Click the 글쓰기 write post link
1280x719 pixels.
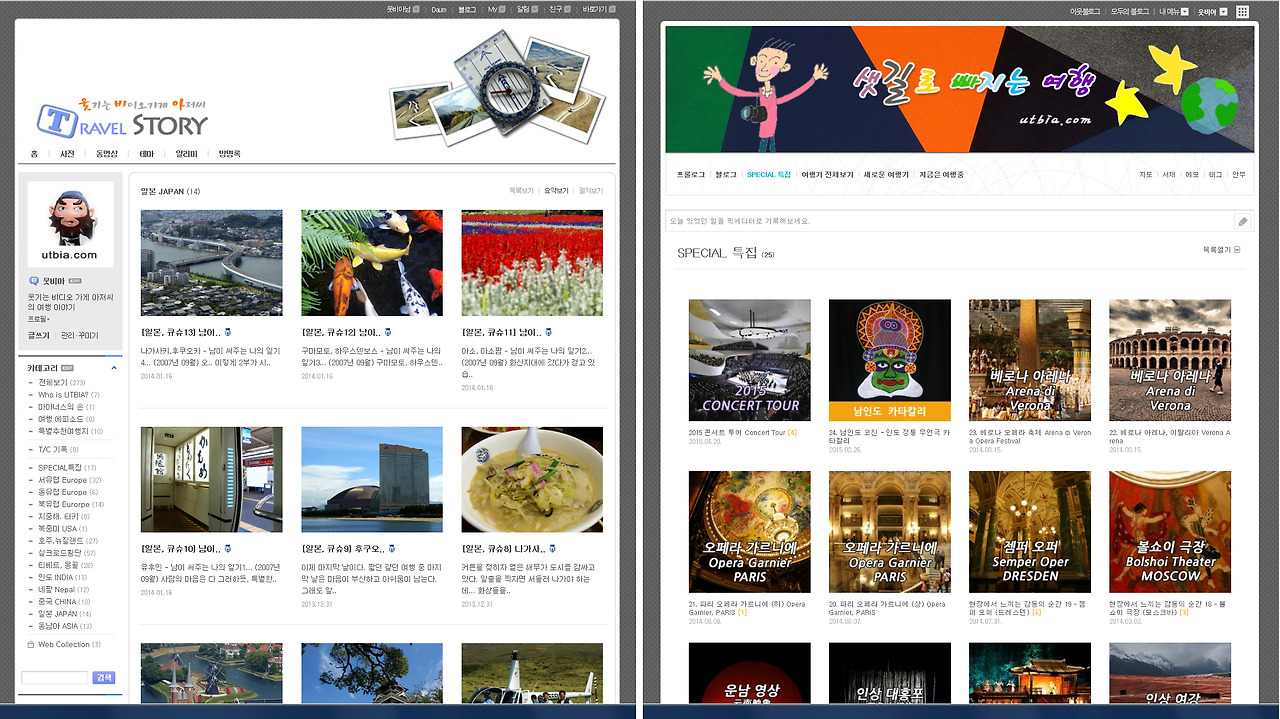point(38,335)
